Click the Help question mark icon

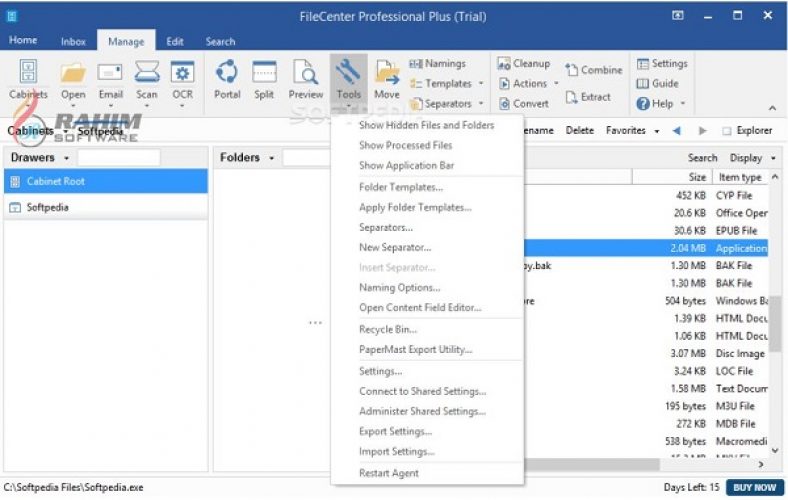(x=642, y=104)
